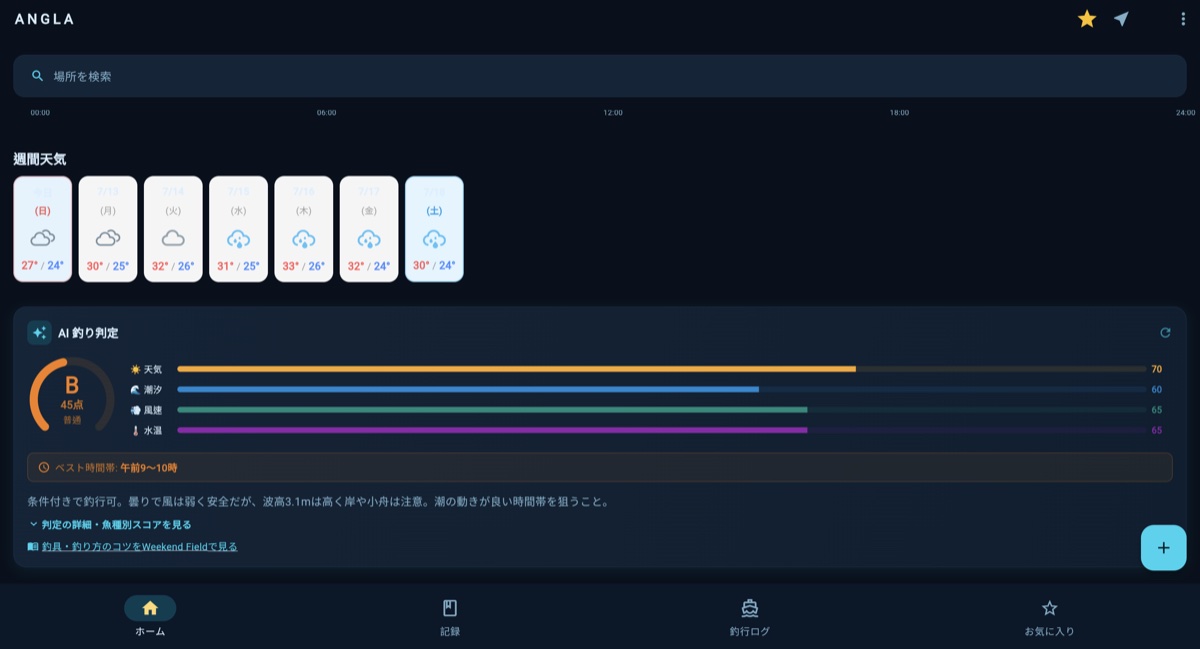This screenshot has width=1200, height=649.
Task: Click the orange 天気 score bar
Action: click(x=662, y=369)
